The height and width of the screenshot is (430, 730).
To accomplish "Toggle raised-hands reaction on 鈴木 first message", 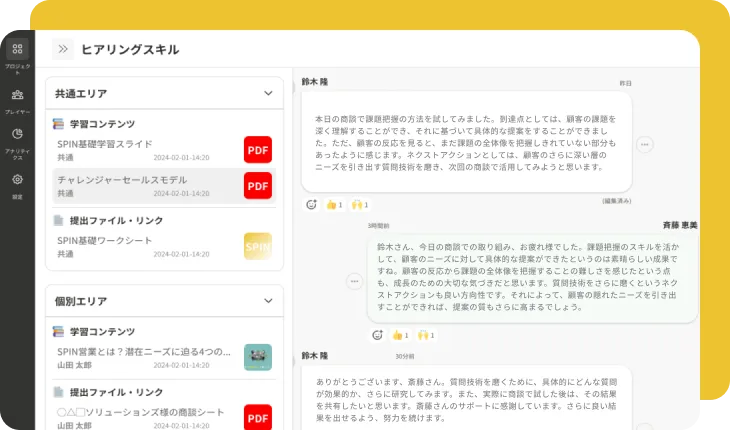I will pos(360,205).
